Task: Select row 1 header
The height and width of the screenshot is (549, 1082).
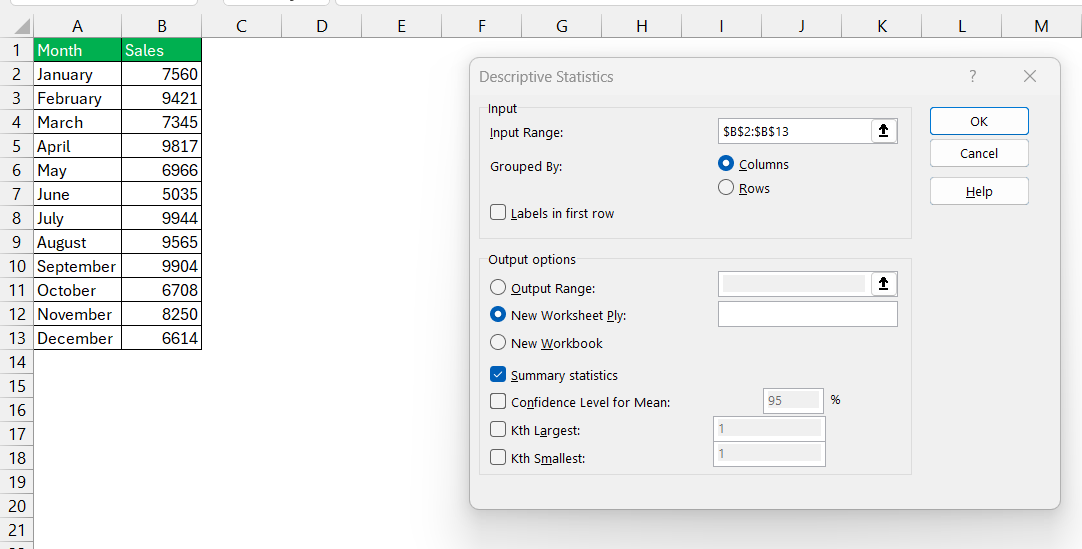Action: click(x=17, y=50)
